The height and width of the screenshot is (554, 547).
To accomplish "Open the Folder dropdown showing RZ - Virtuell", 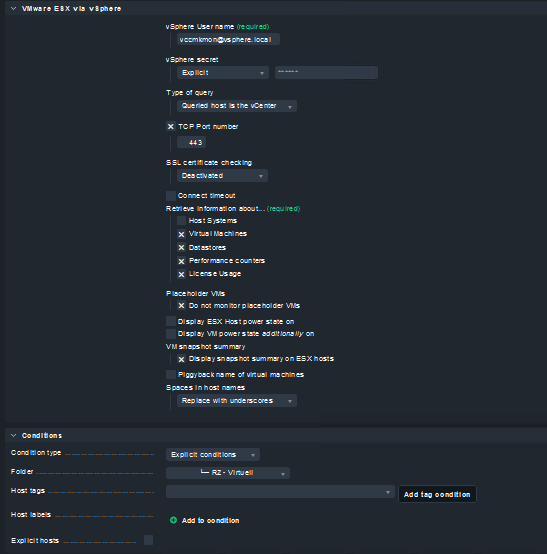I will point(228,473).
